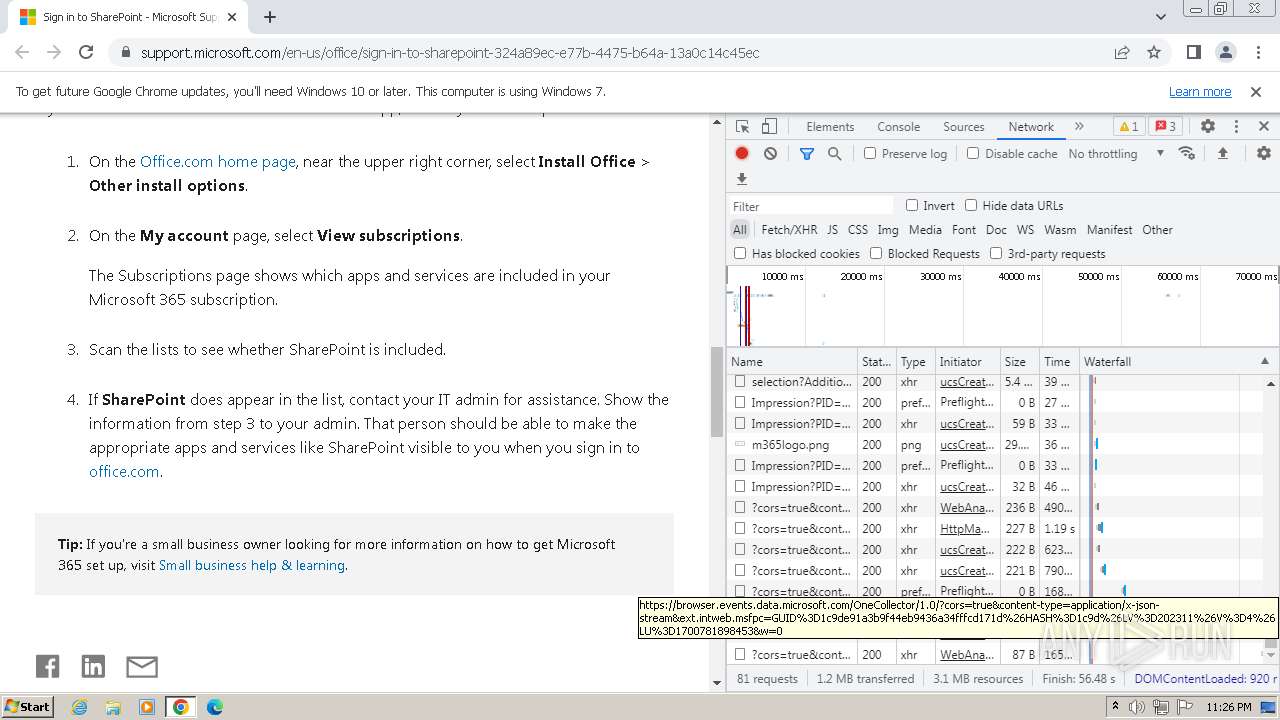Bookmark this page star icon

(x=1154, y=52)
